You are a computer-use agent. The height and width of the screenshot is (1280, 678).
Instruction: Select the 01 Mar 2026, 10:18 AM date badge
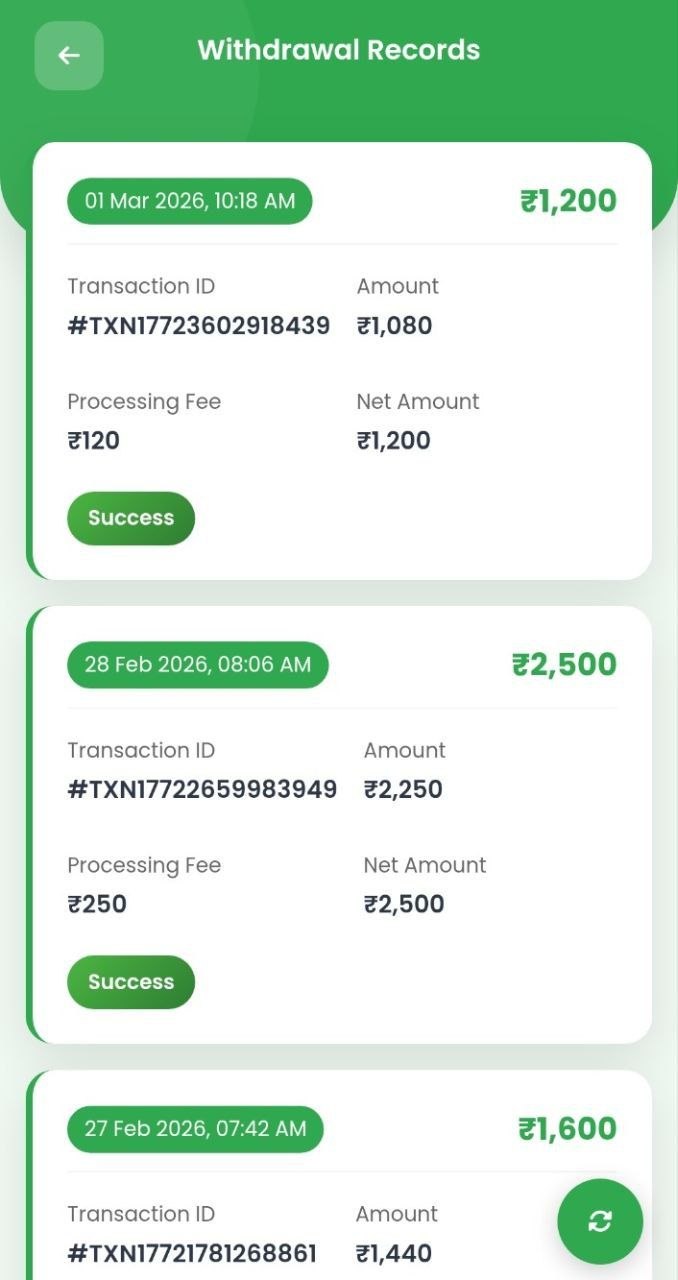(x=190, y=201)
